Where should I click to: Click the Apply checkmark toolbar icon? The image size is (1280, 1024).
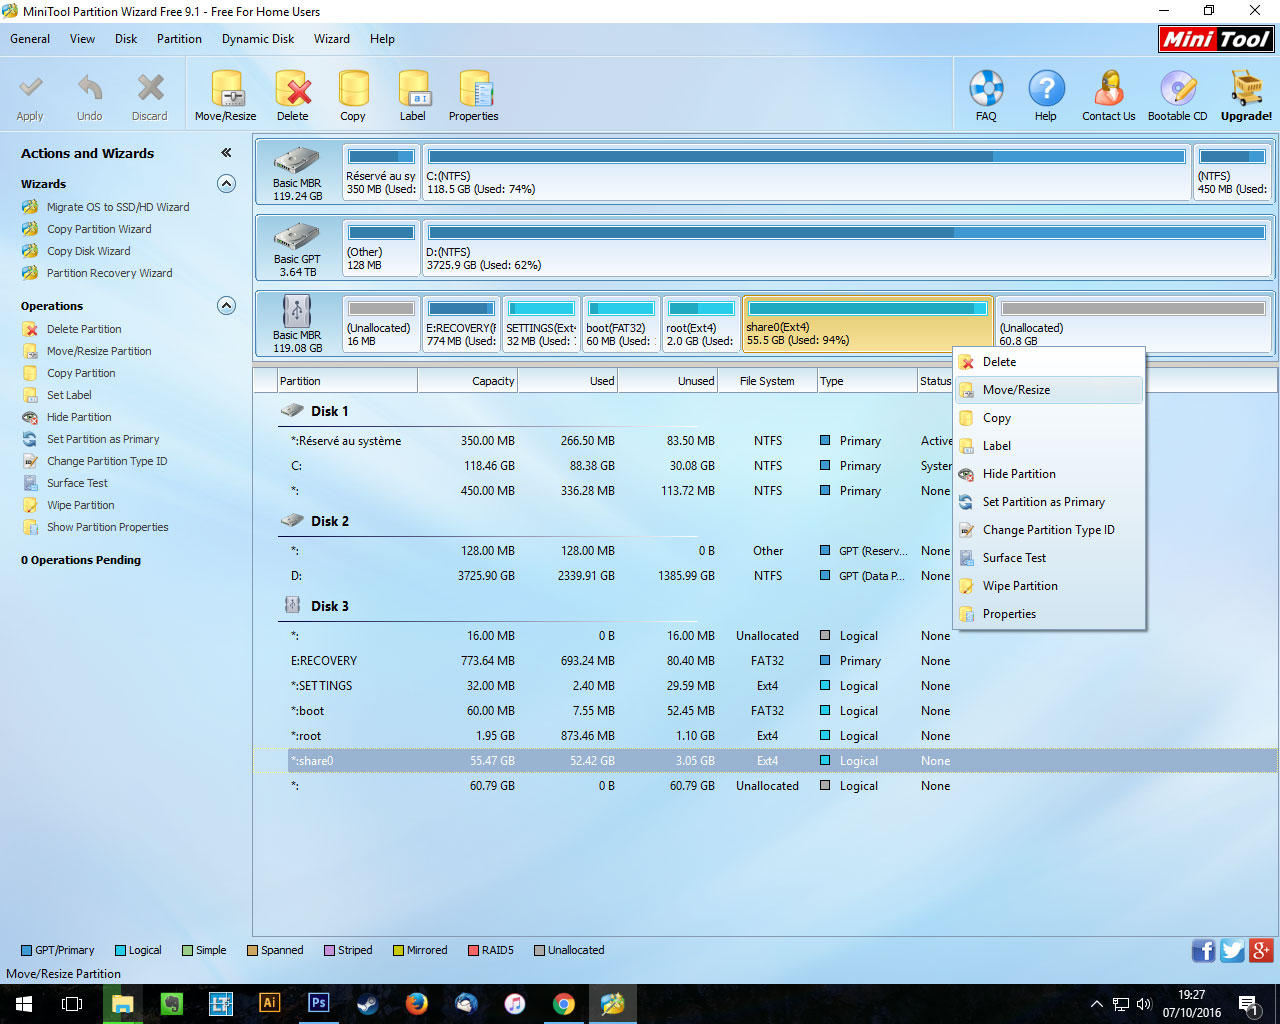point(30,96)
